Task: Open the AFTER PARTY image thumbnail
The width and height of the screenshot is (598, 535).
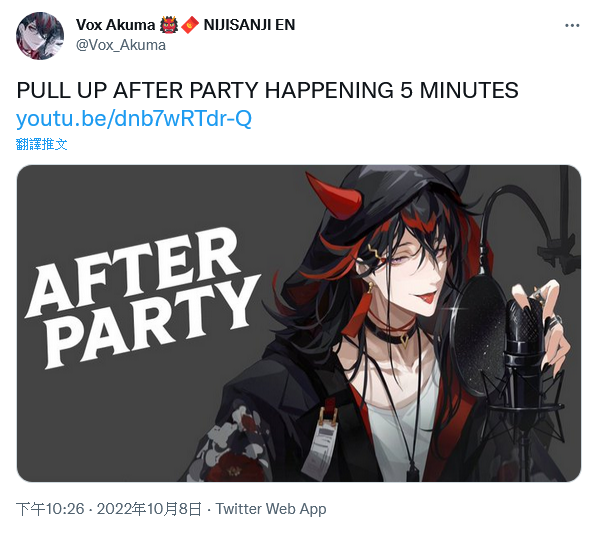Action: click(x=299, y=323)
